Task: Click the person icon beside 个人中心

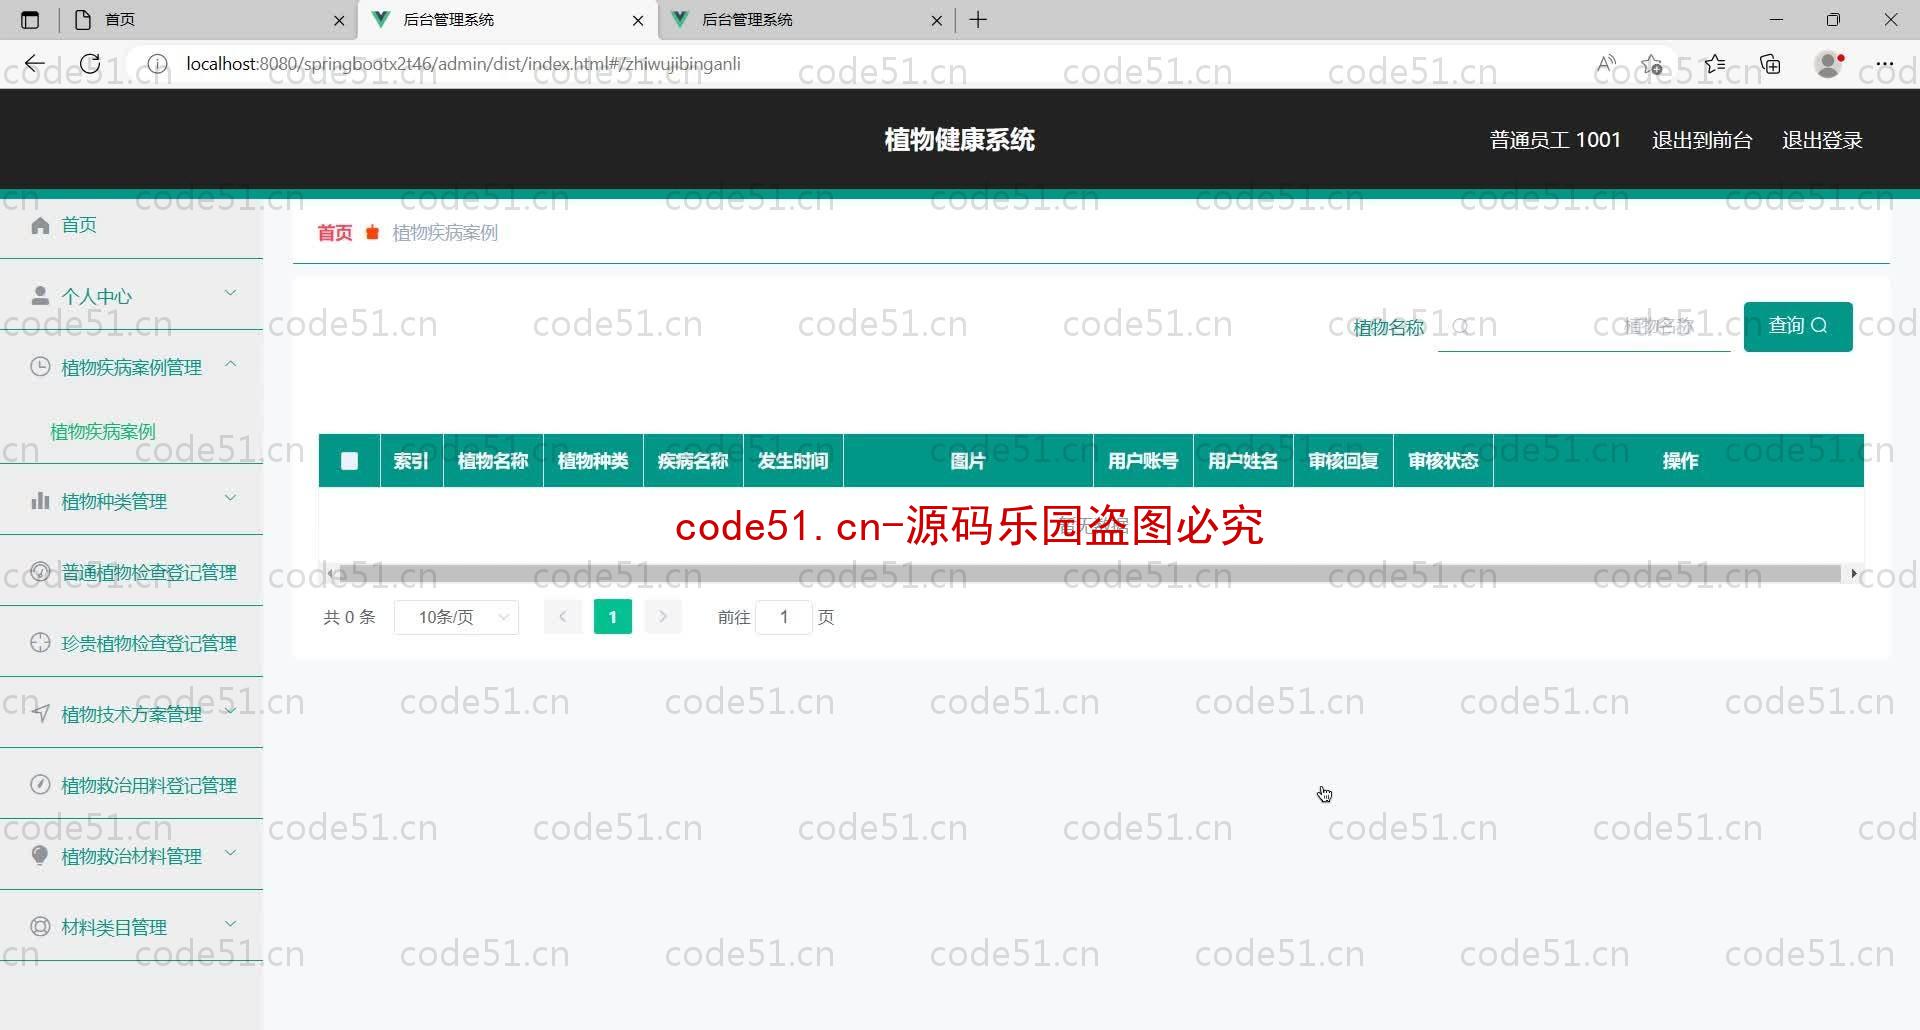Action: [x=40, y=296]
